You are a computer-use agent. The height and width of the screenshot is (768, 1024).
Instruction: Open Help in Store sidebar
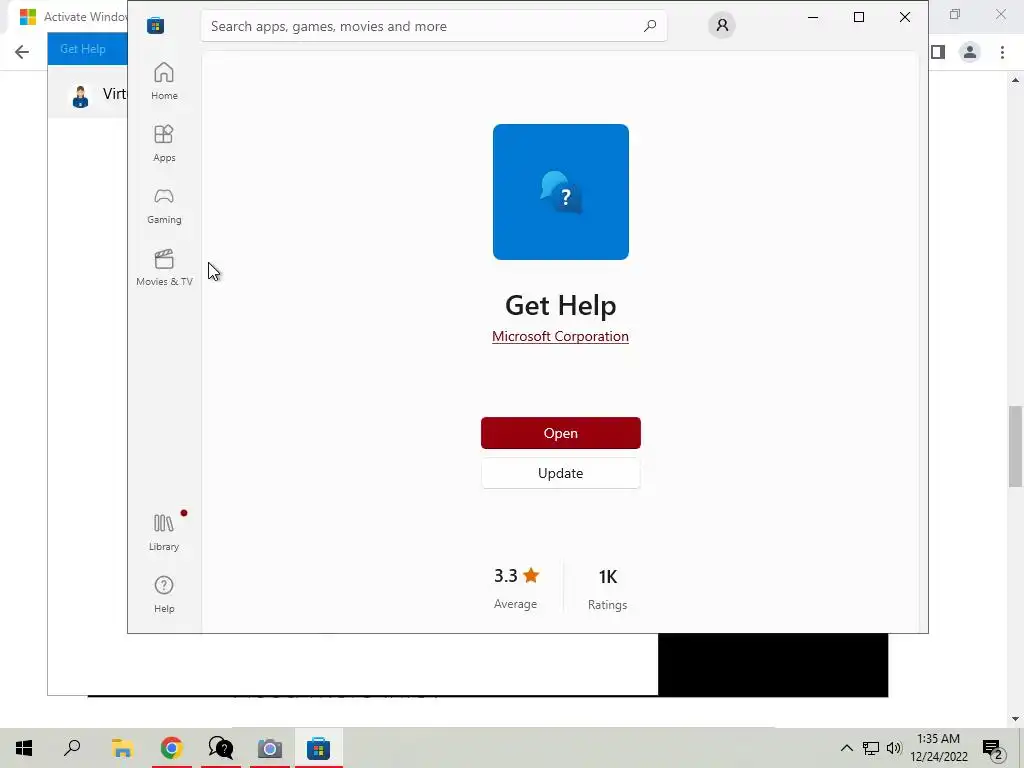(164, 594)
